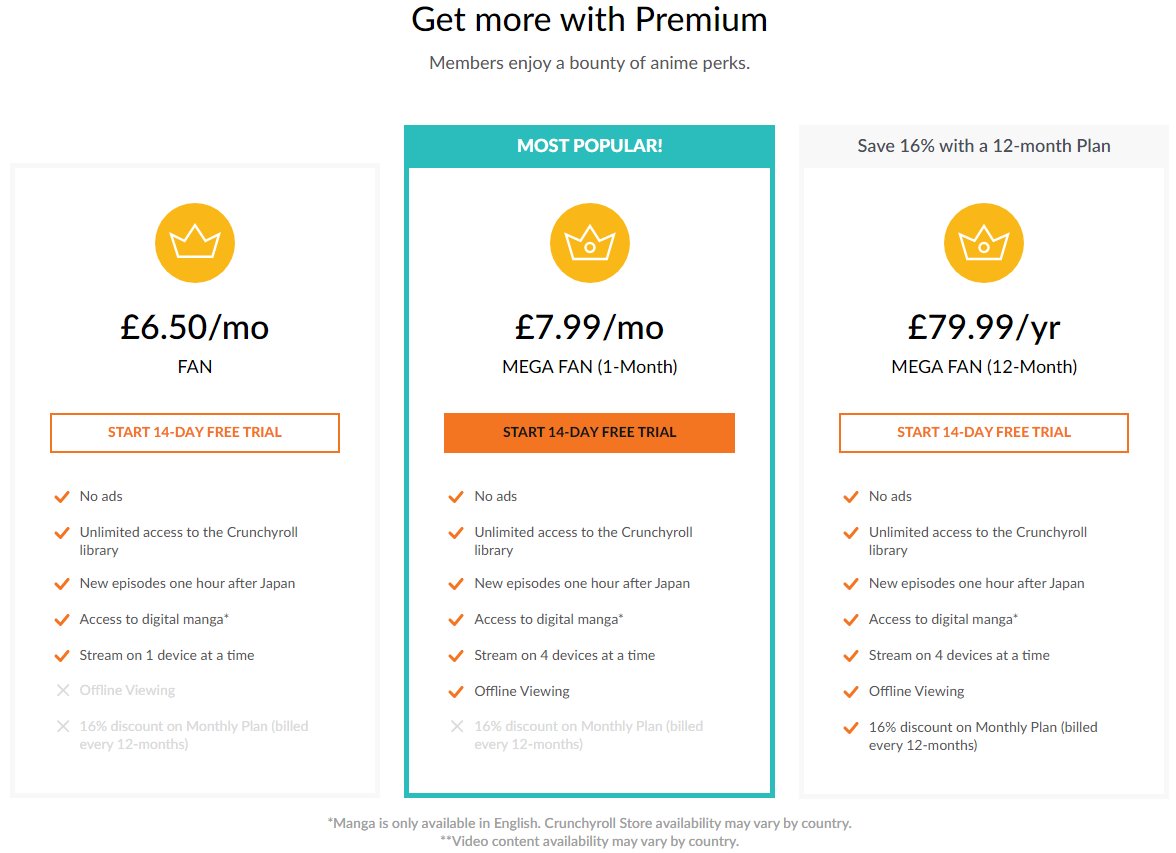Image resolution: width=1176 pixels, height=853 pixels.
Task: Click the checkmark beside No ads on FAN plan
Action: tap(61, 495)
